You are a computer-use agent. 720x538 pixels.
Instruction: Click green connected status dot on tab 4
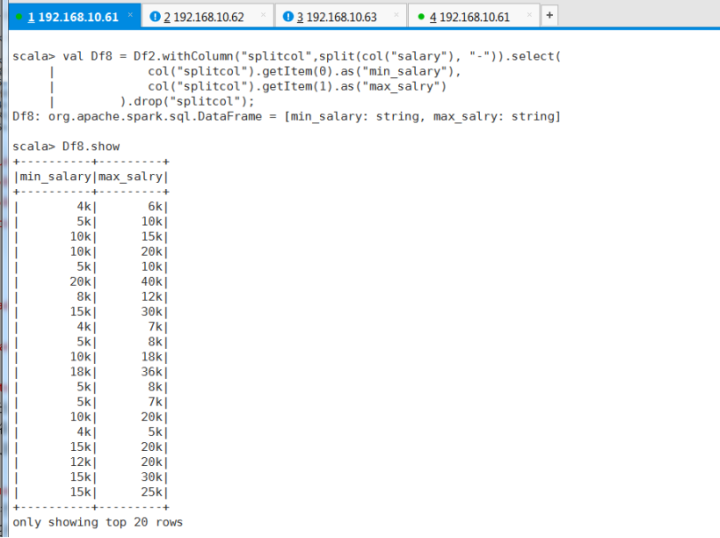point(421,17)
